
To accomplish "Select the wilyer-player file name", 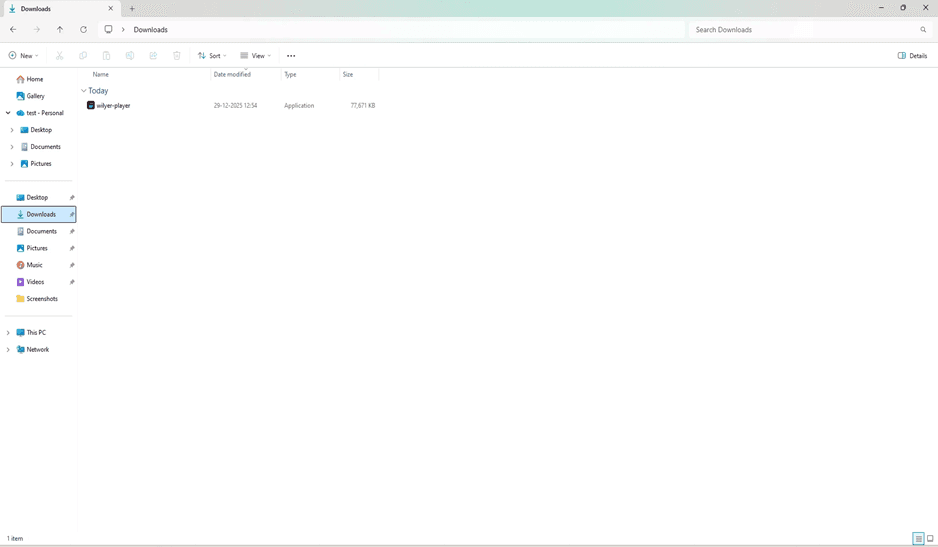I will tap(113, 105).
